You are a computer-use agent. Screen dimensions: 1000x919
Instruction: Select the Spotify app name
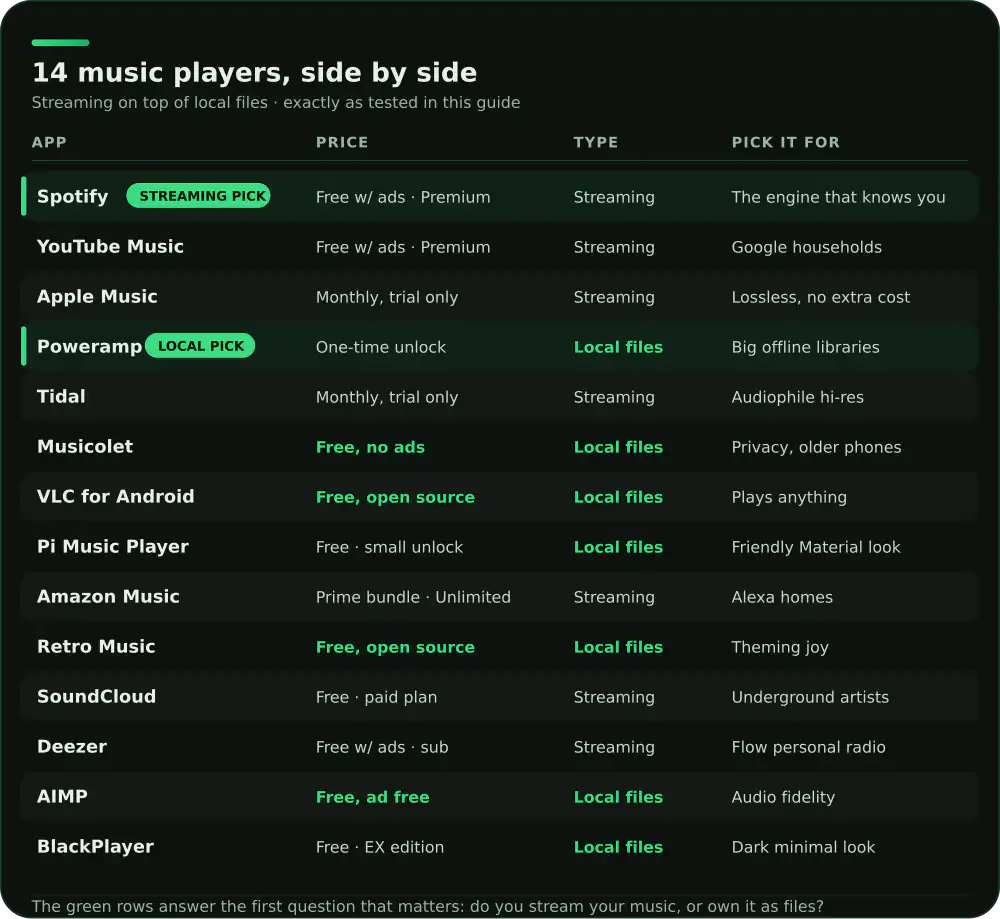(73, 196)
